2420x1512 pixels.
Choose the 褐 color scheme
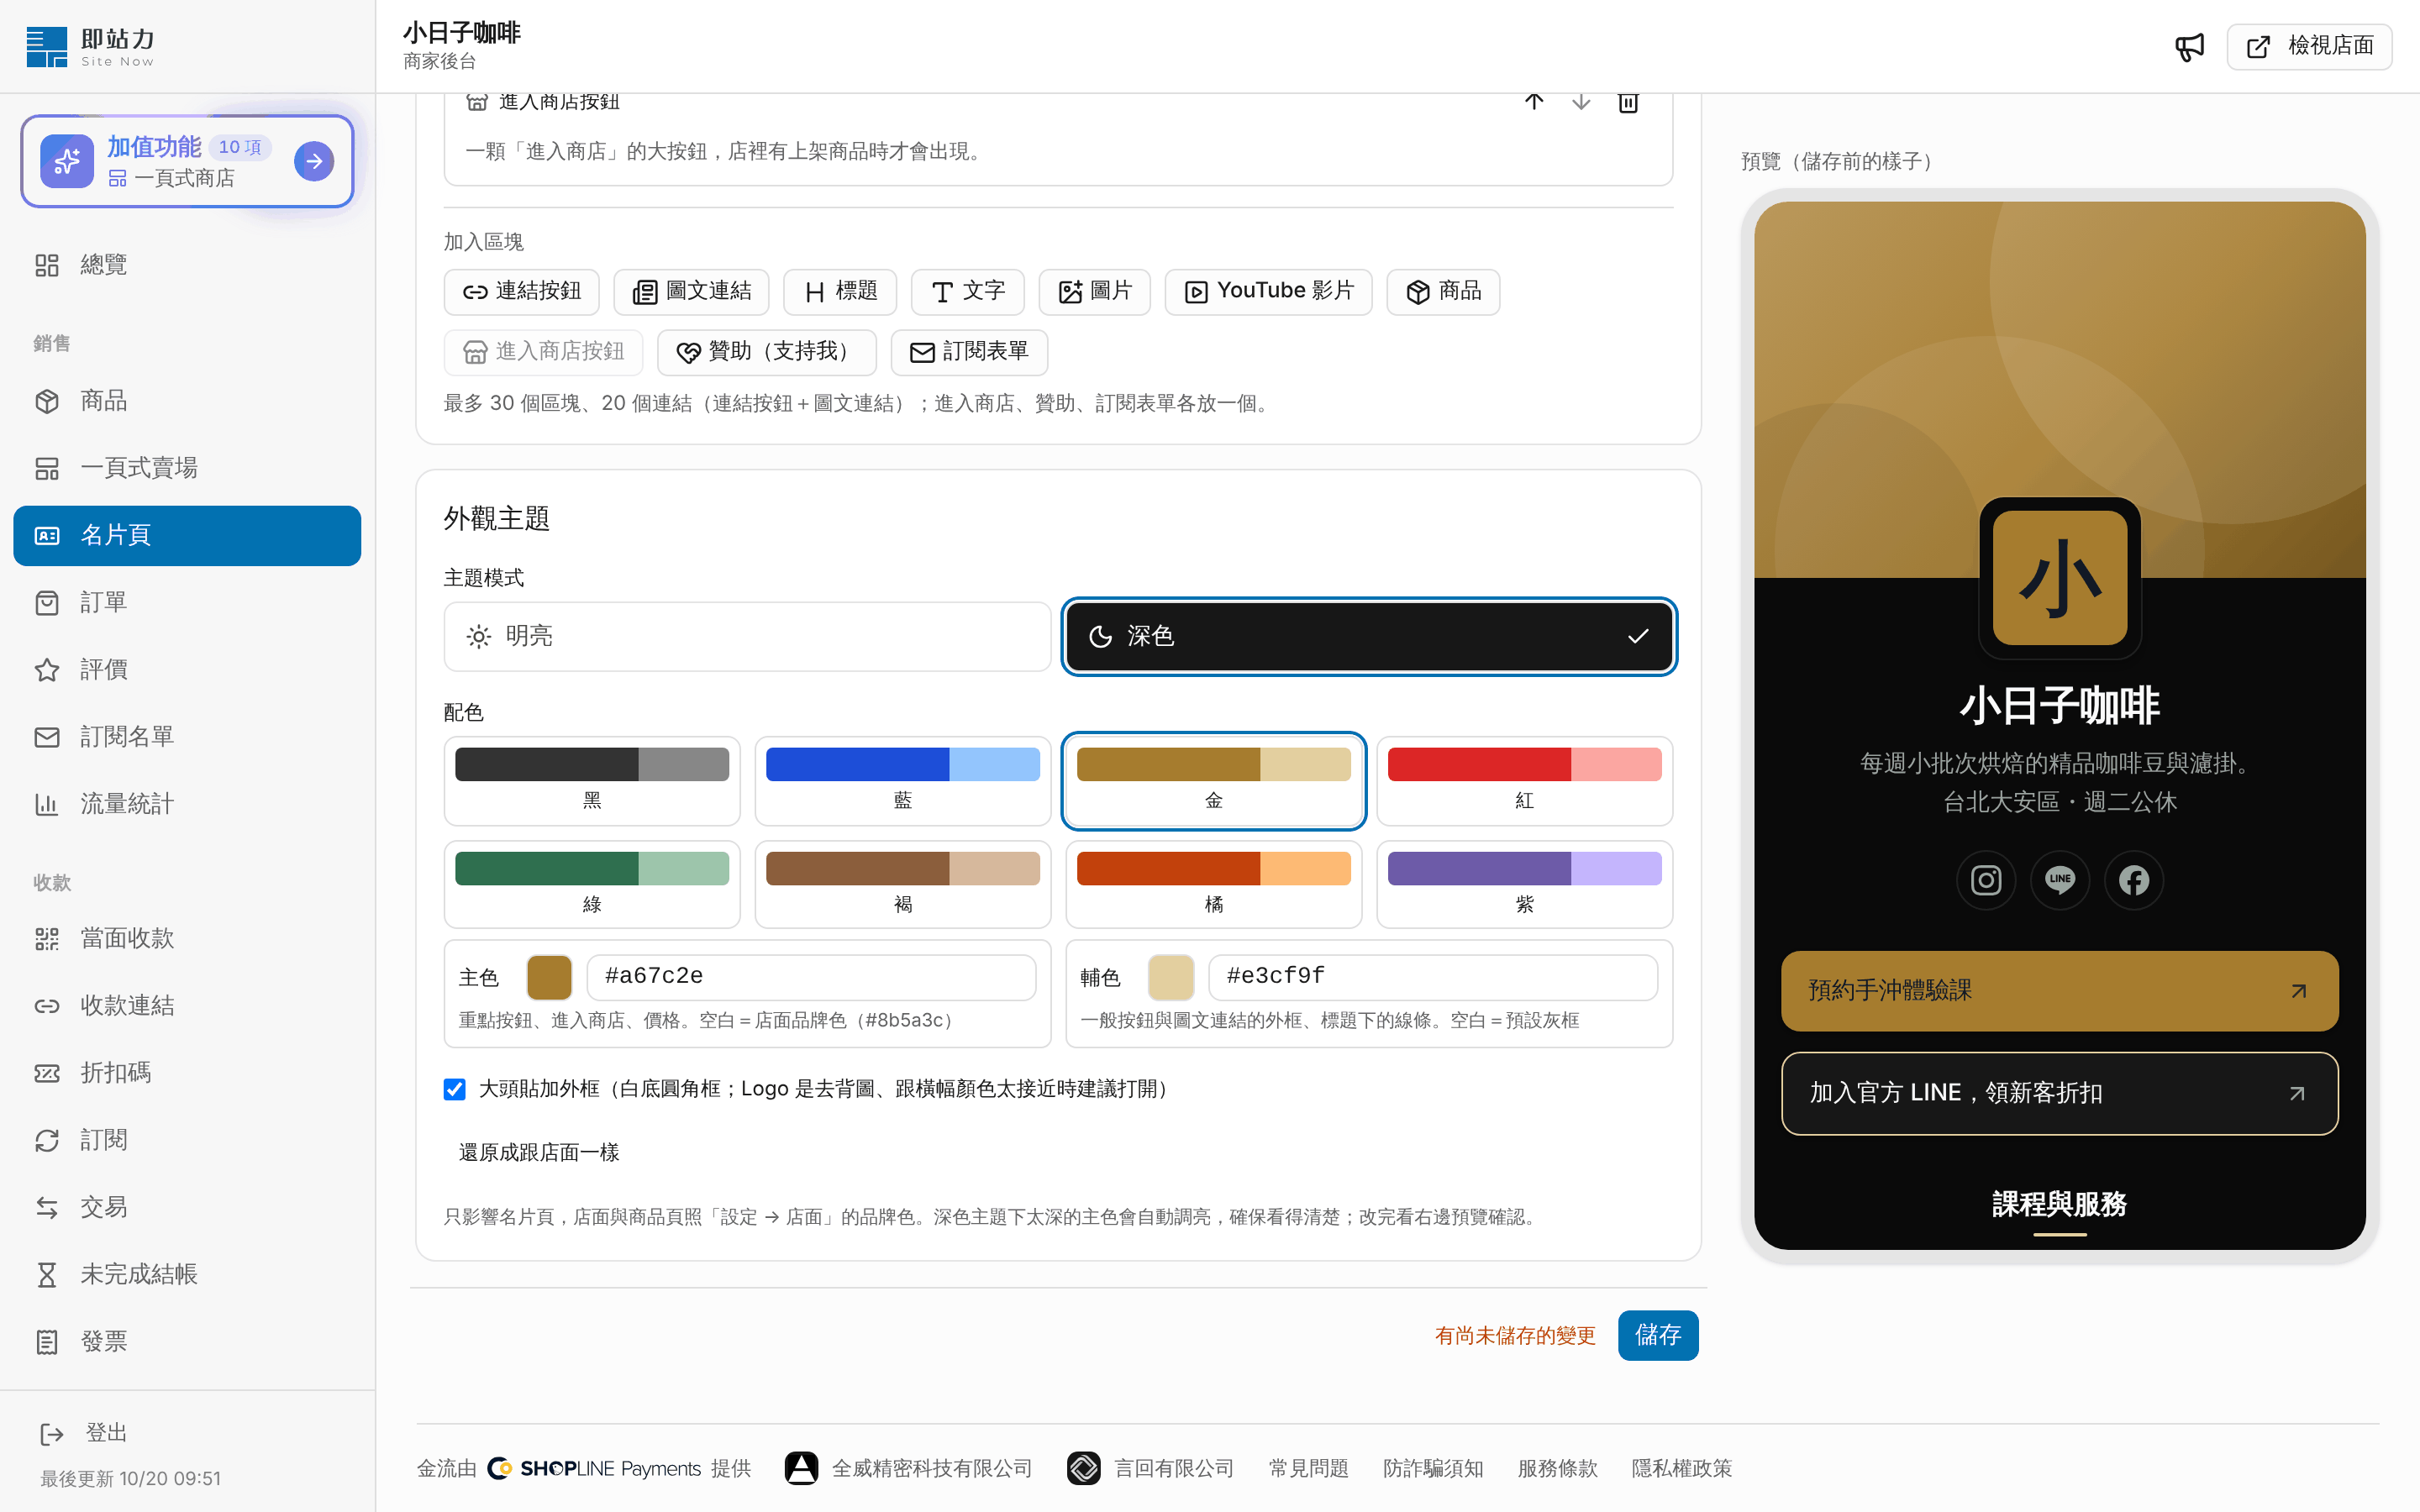coord(902,885)
